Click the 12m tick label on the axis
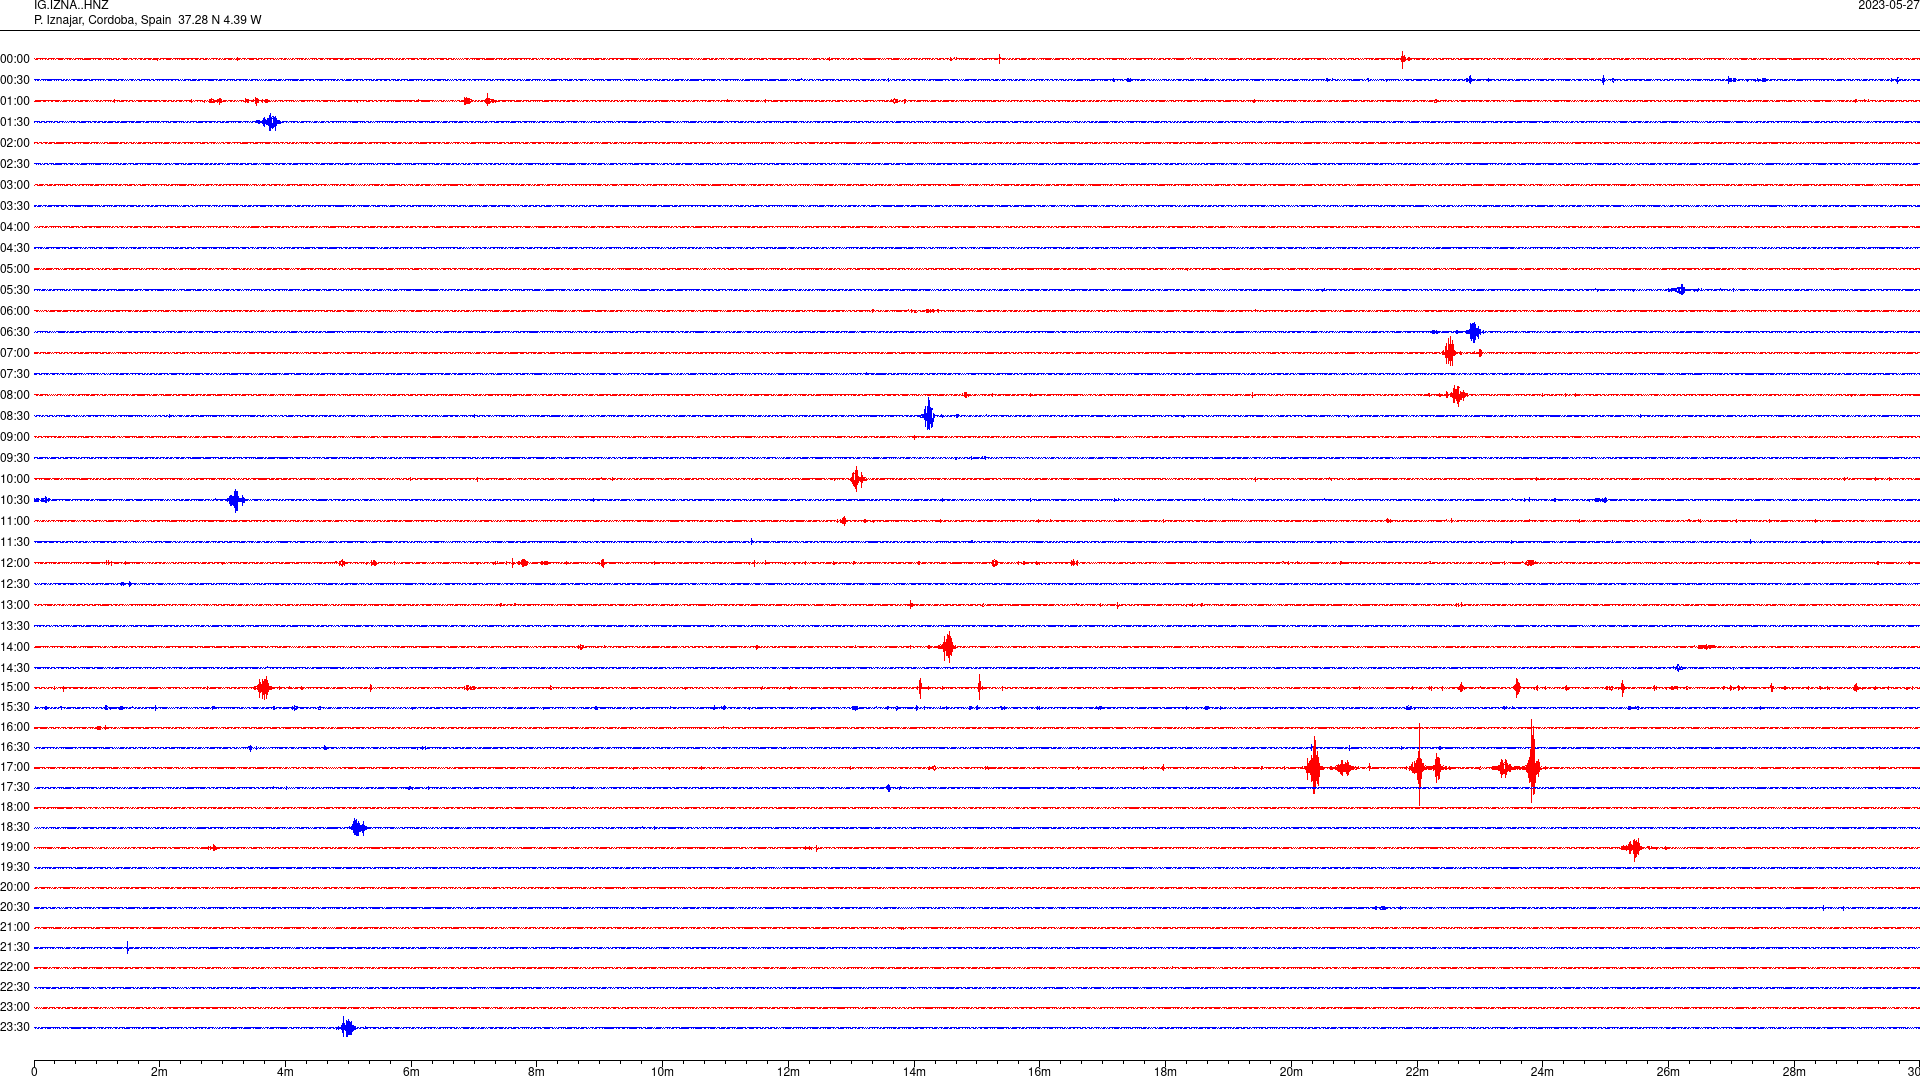Viewport: 1920px width, 1080px height. 788,1072
